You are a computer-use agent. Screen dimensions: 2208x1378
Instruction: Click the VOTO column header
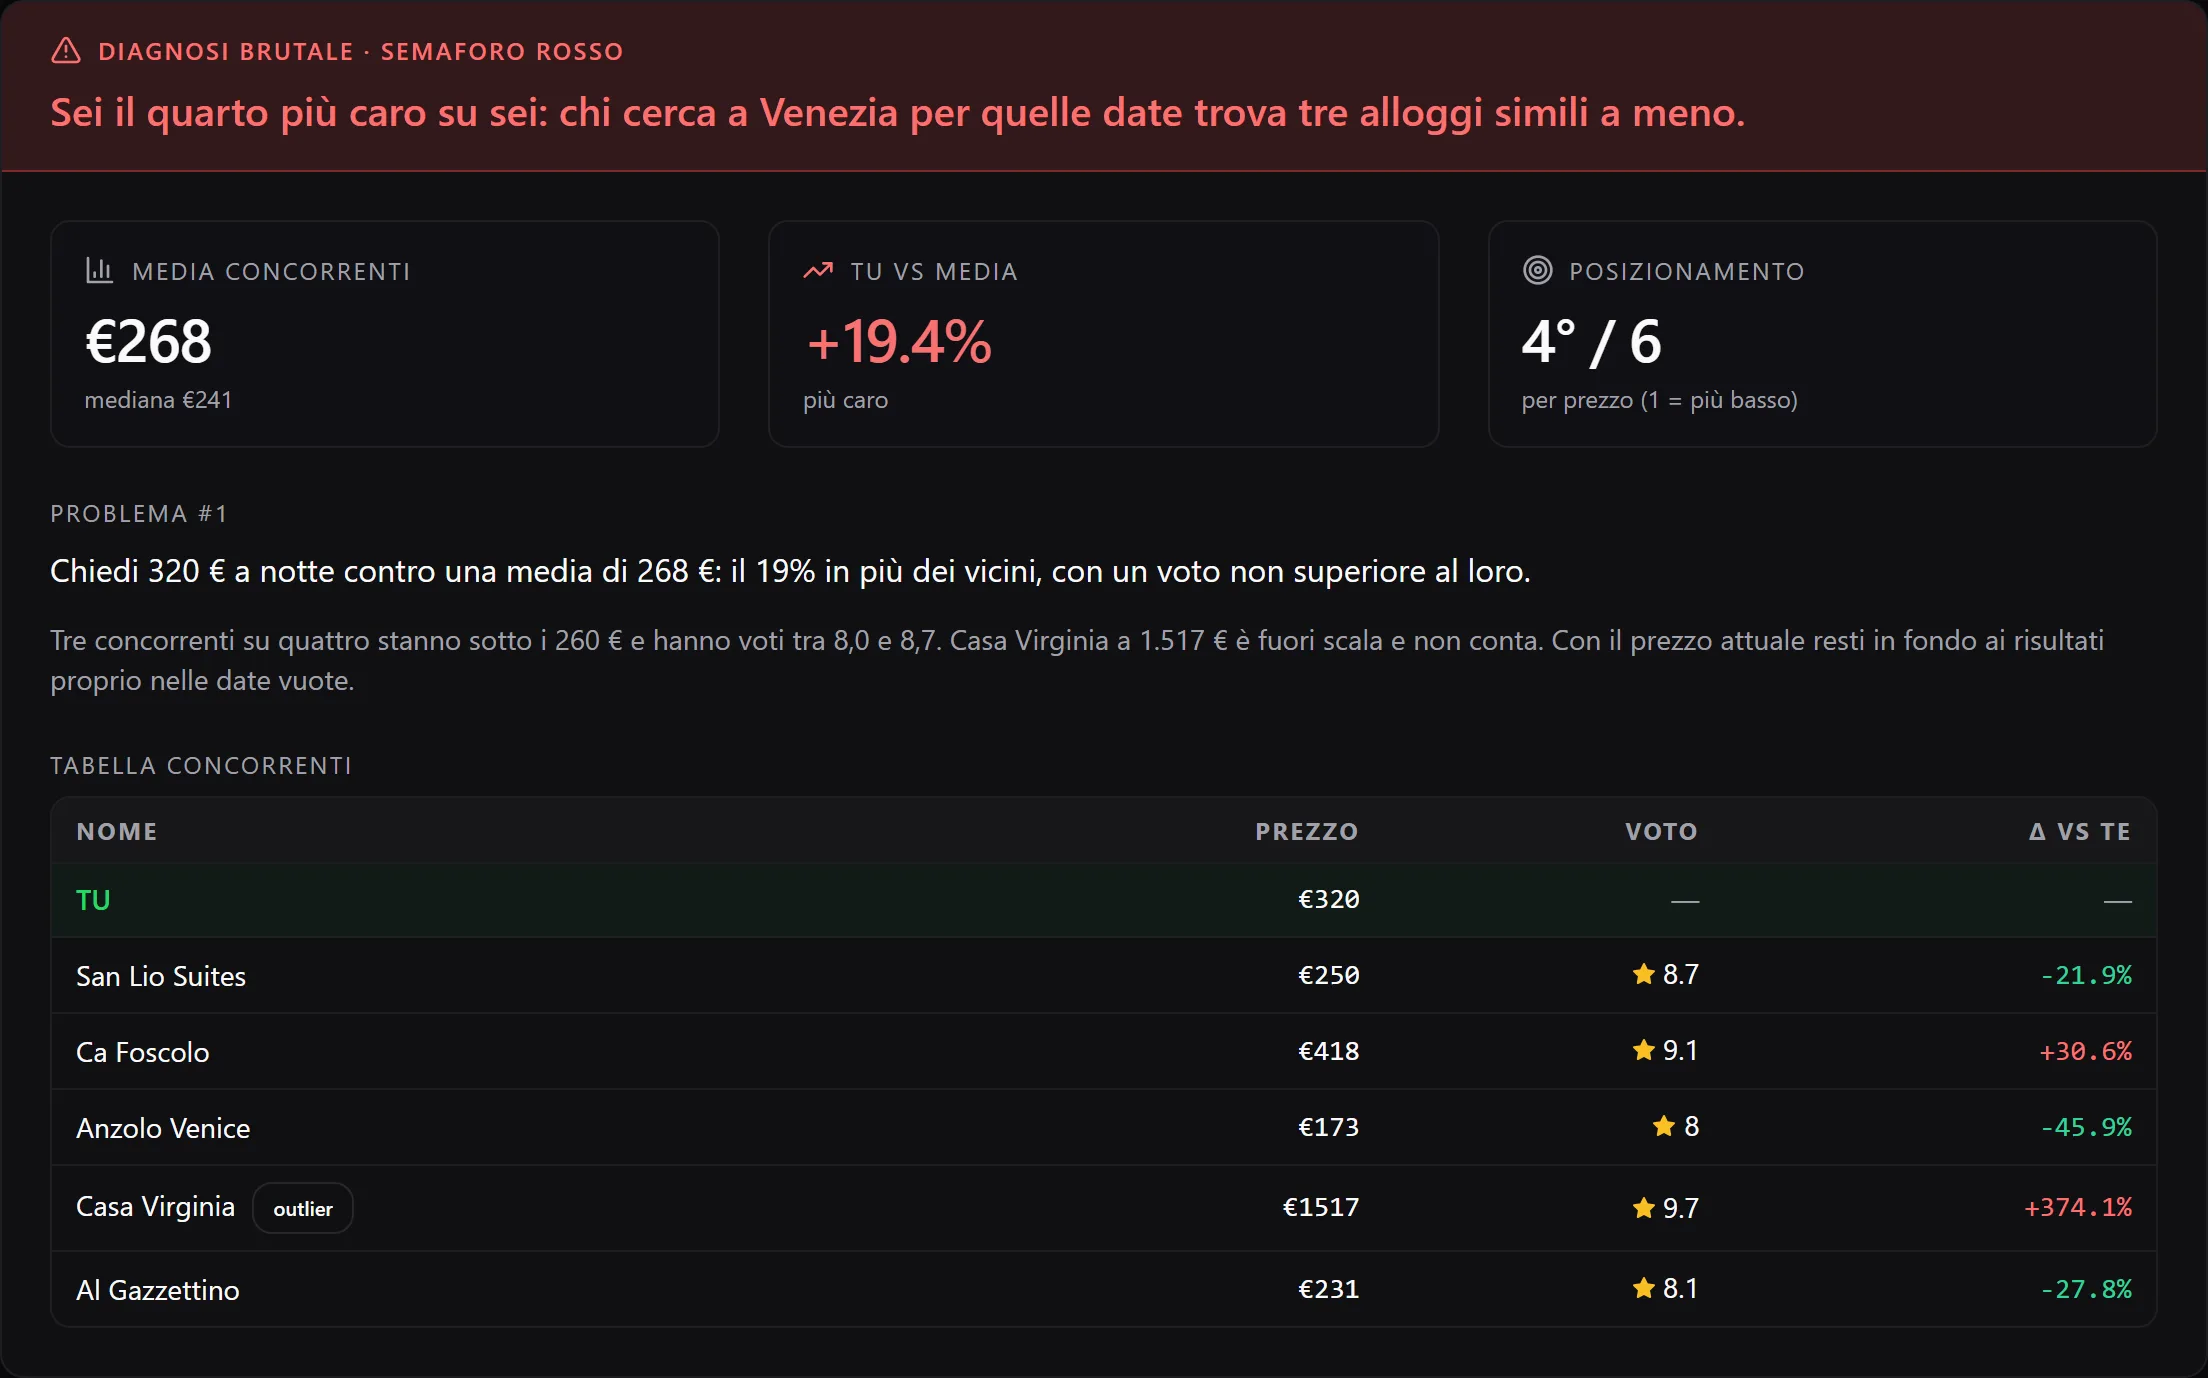click(x=1661, y=831)
